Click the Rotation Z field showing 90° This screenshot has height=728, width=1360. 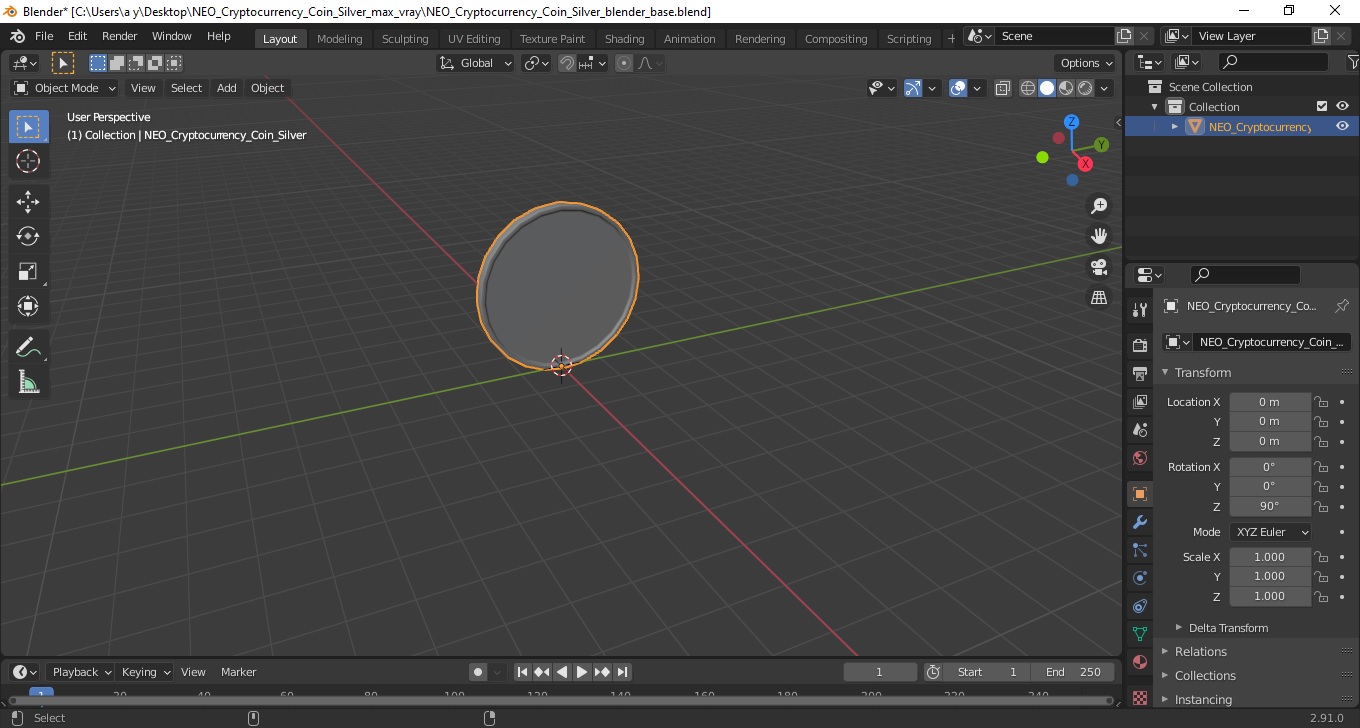tap(1269, 507)
